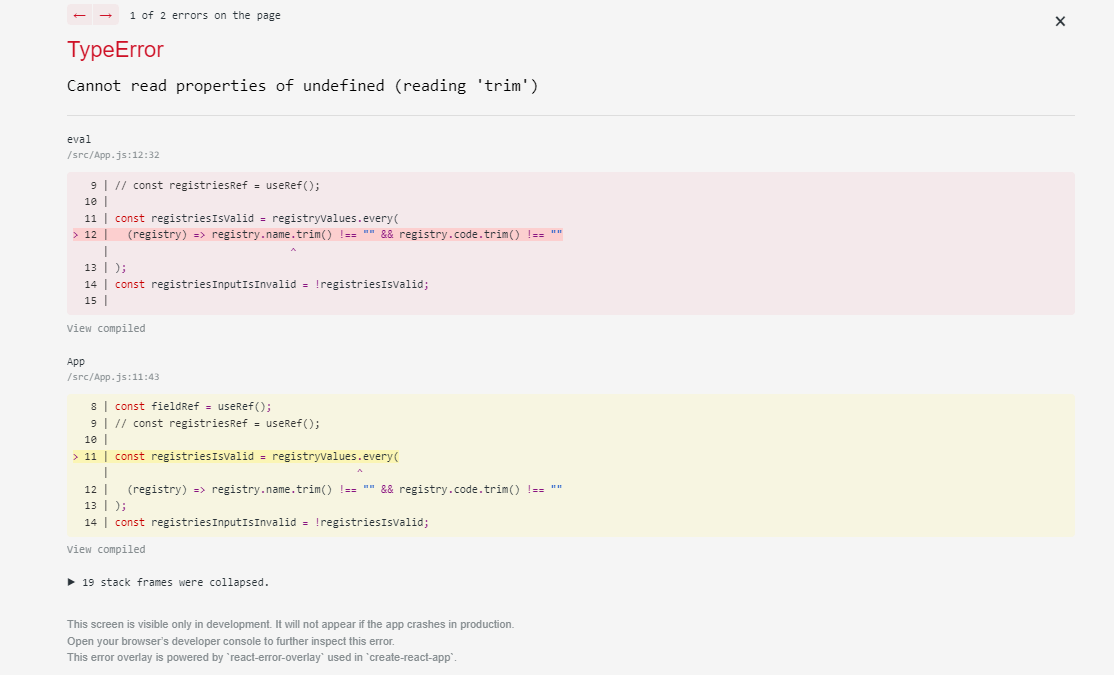
Task: Click the /src/App.js:12:32 file path
Action: [x=113, y=155]
